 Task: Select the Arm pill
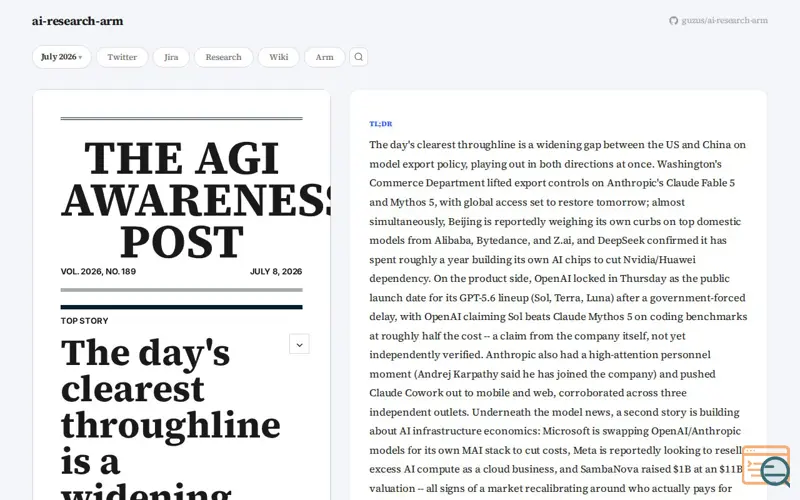(324, 57)
